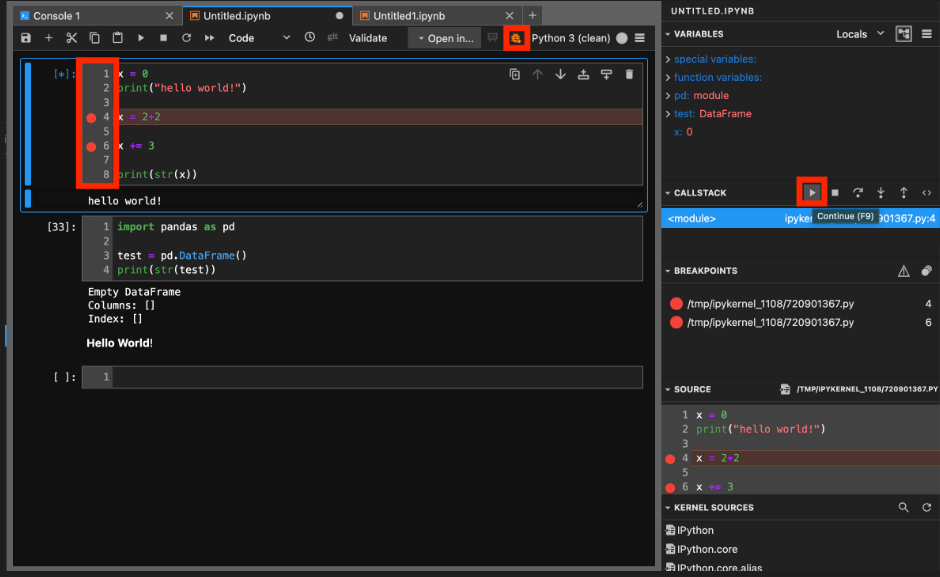Select the <module> callstack frame
The height and width of the screenshot is (577, 940).
[x=801, y=218]
